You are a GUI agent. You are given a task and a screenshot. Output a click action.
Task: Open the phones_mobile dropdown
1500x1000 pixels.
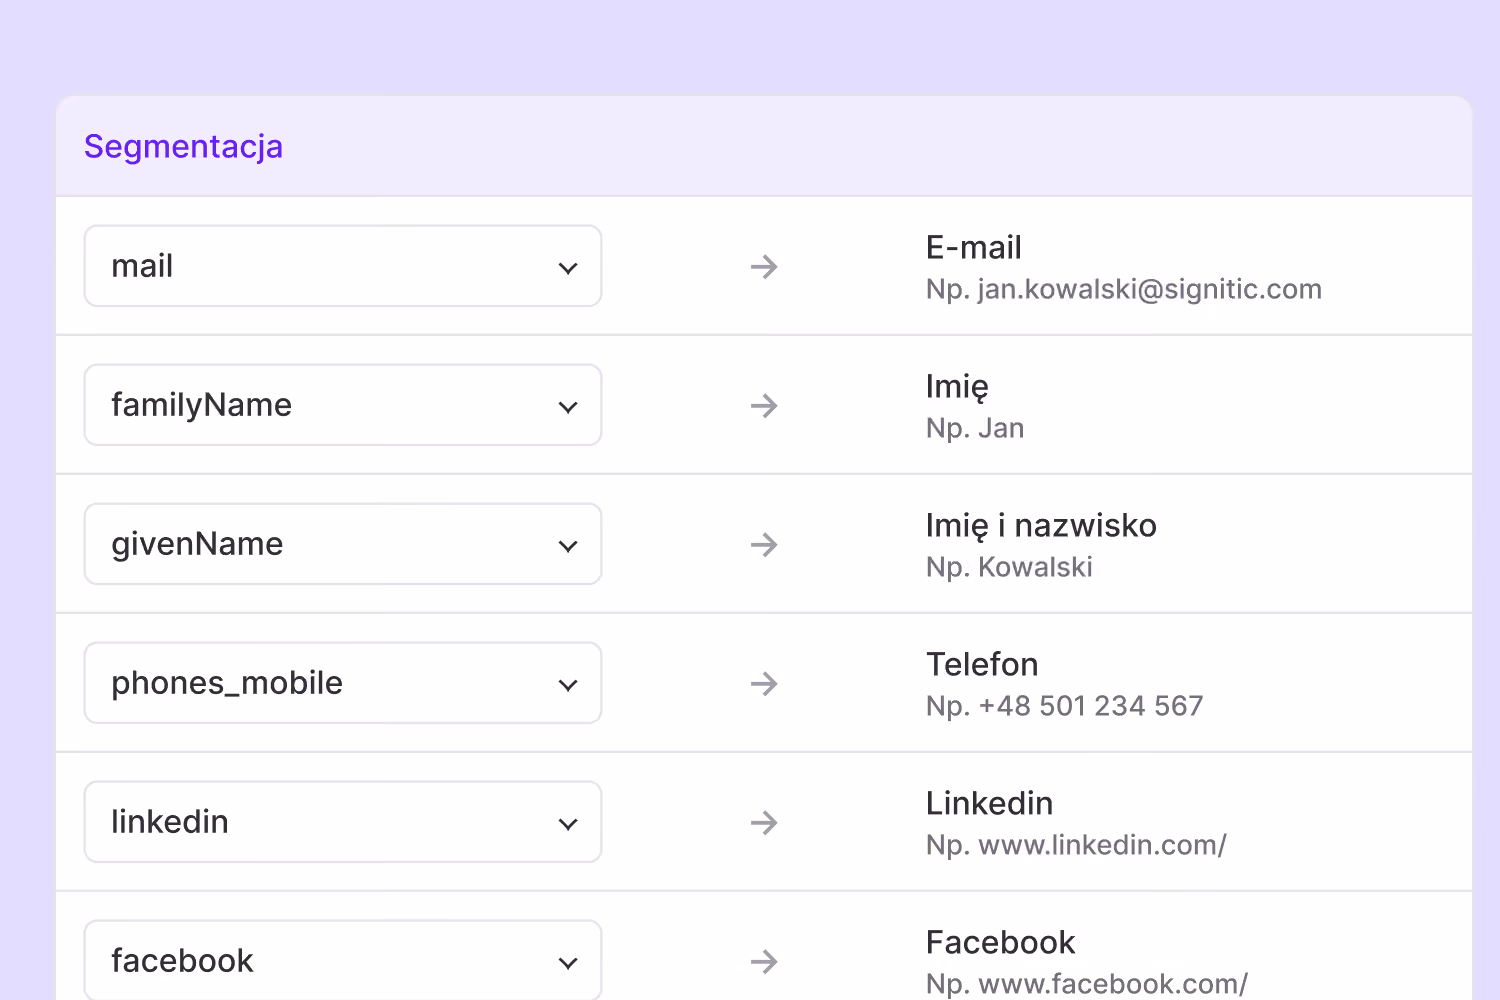point(343,683)
